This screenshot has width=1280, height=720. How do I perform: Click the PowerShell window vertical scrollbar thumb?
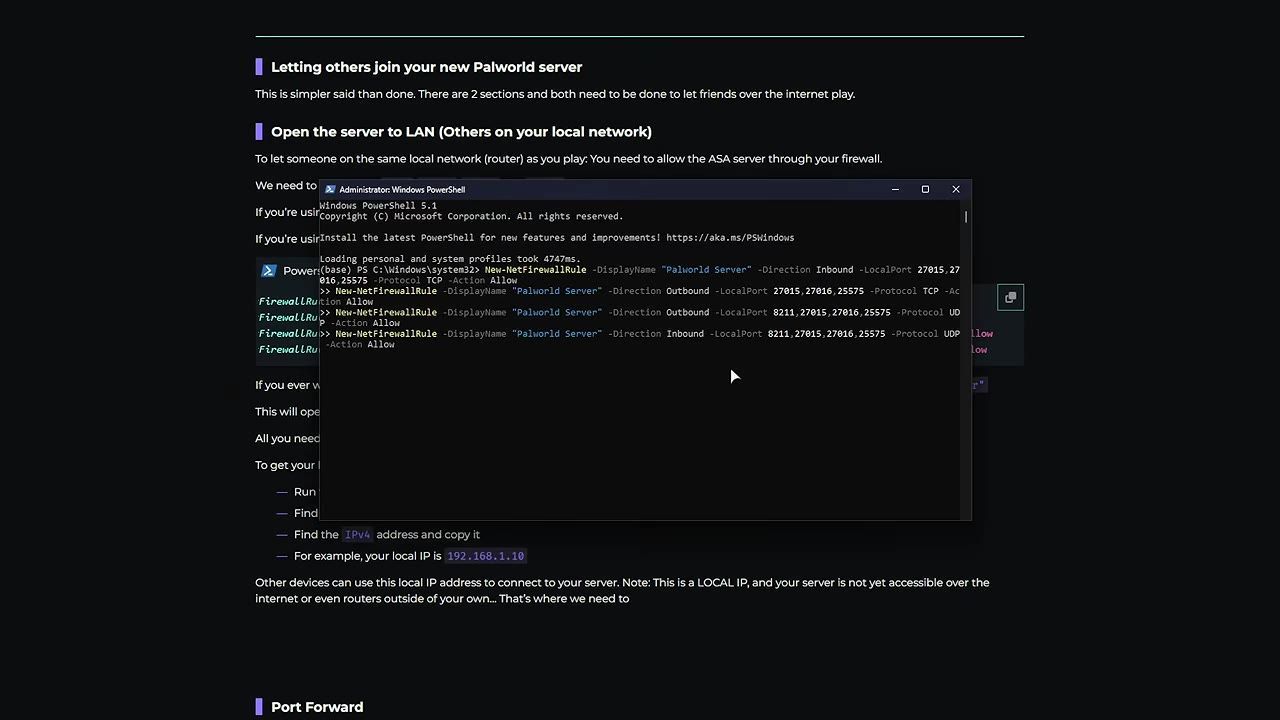point(966,216)
